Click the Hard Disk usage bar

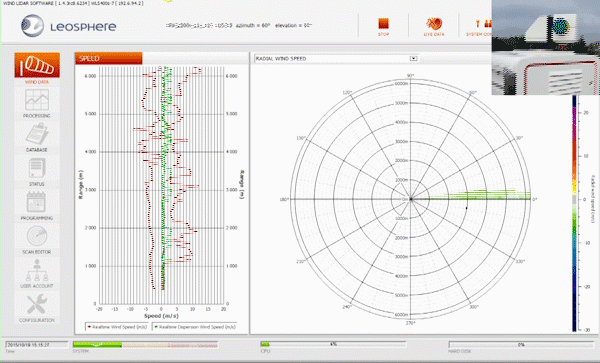(x=521, y=344)
